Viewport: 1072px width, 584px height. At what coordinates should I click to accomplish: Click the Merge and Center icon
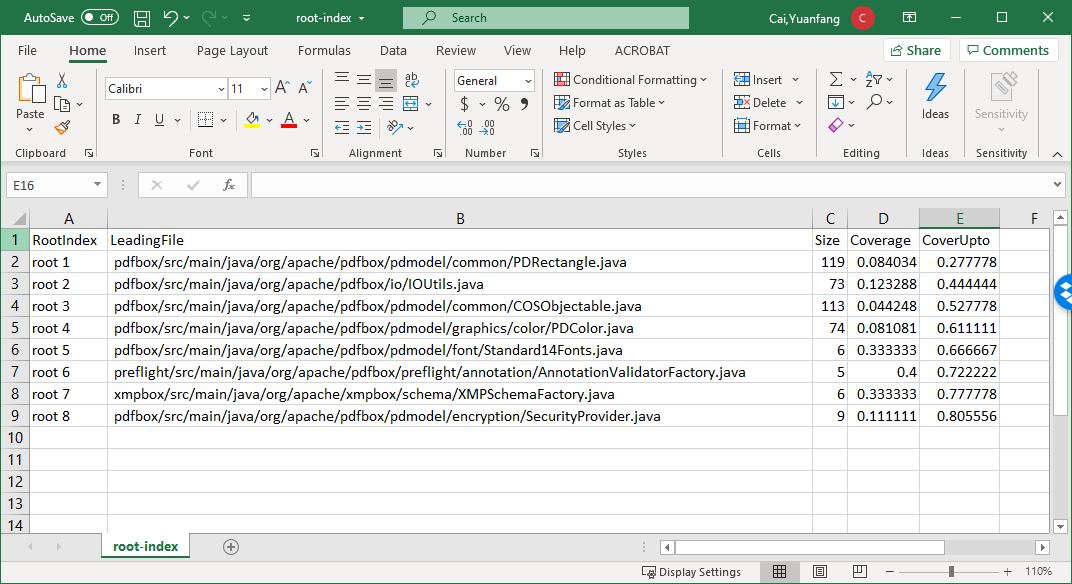tap(410, 103)
